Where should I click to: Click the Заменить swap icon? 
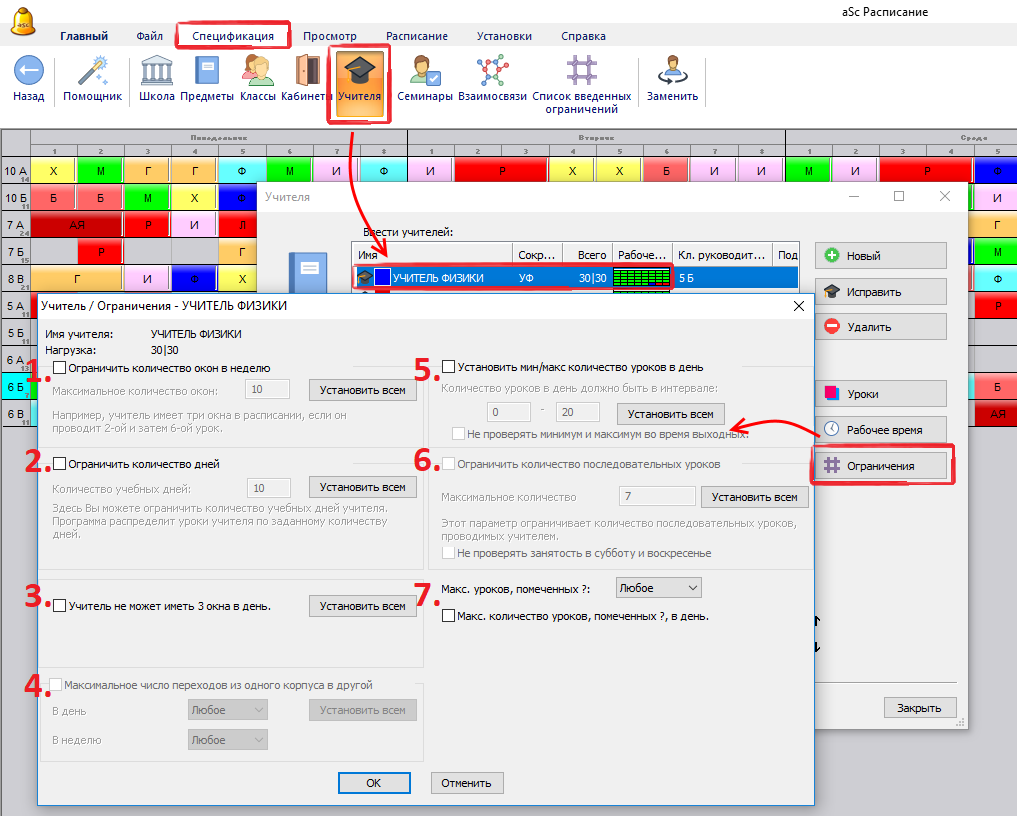point(672,72)
